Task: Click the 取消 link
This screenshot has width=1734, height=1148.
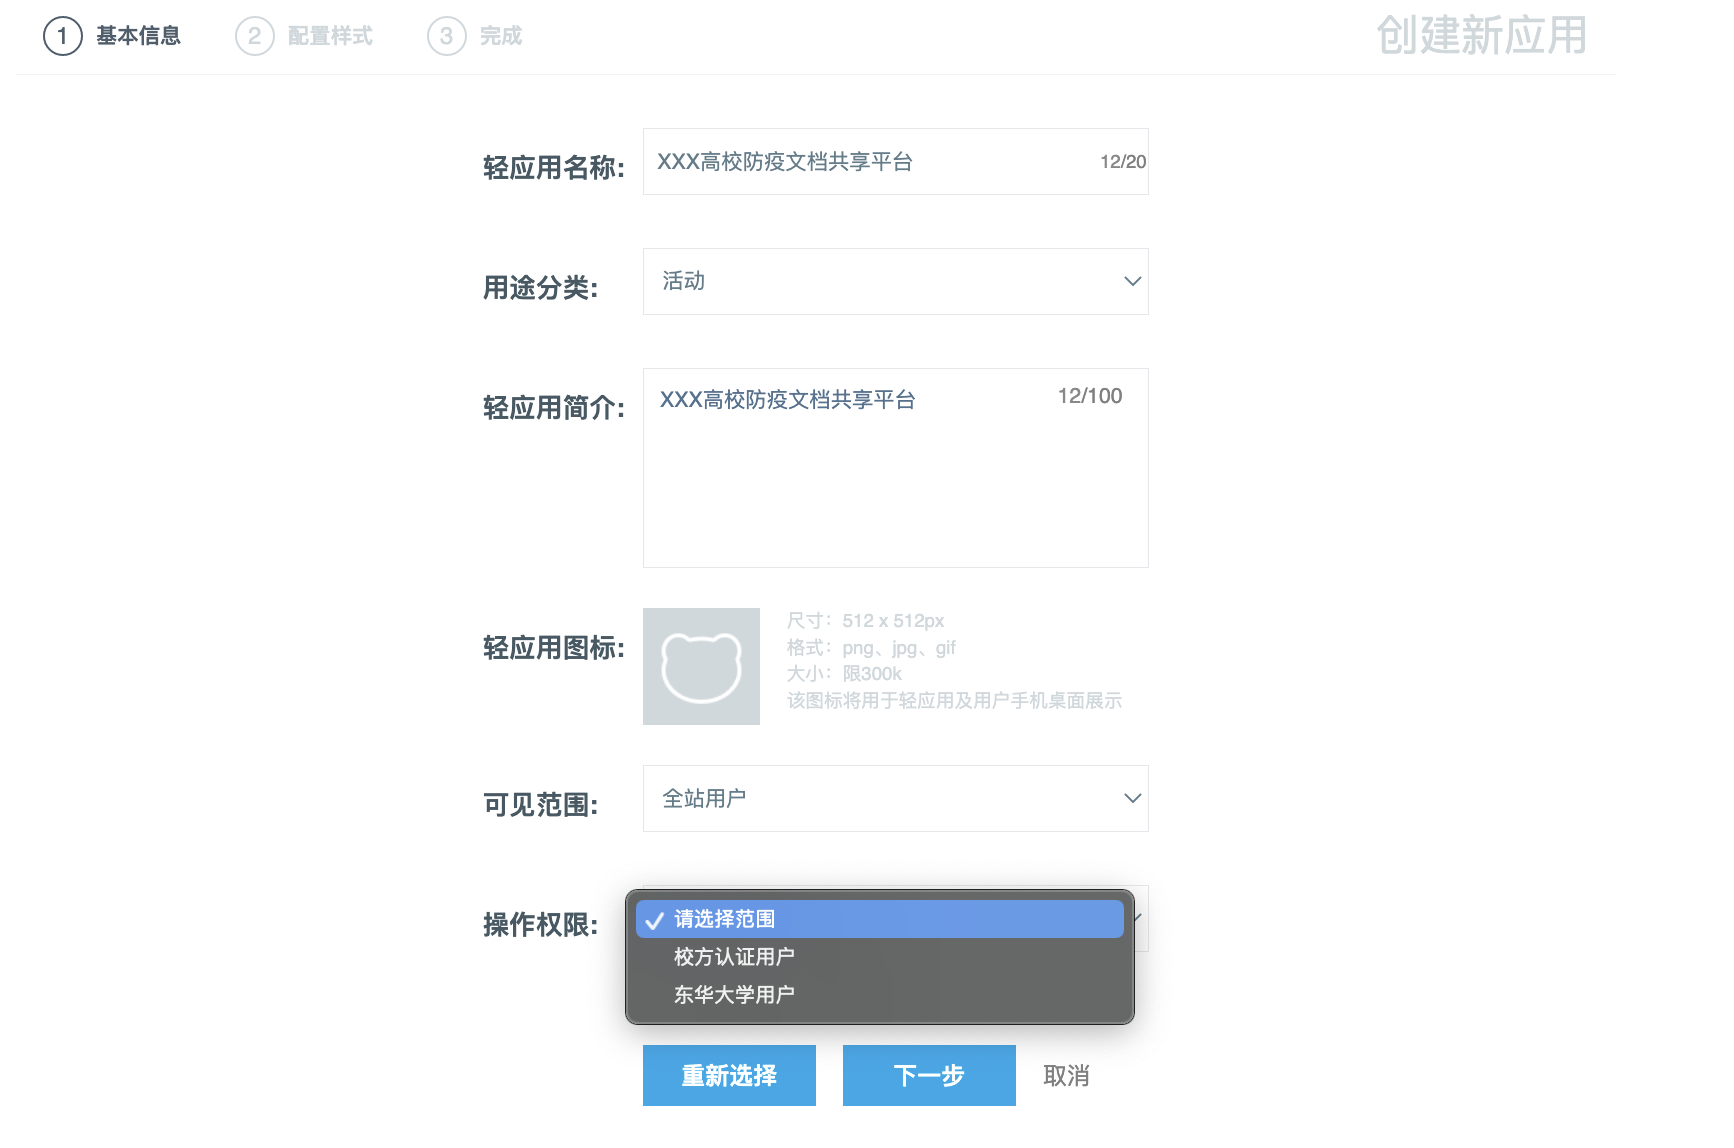Action: point(1066,1076)
